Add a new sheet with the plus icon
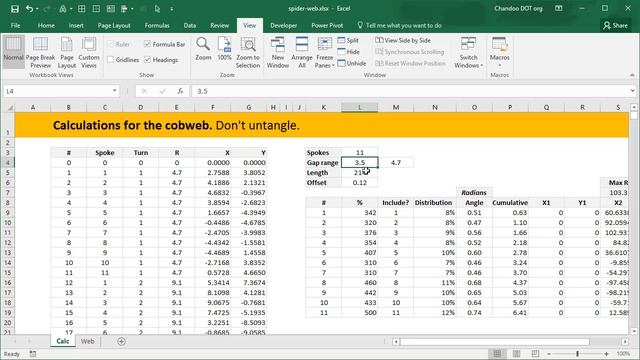Viewport: 640px width, 360px height. (121, 342)
